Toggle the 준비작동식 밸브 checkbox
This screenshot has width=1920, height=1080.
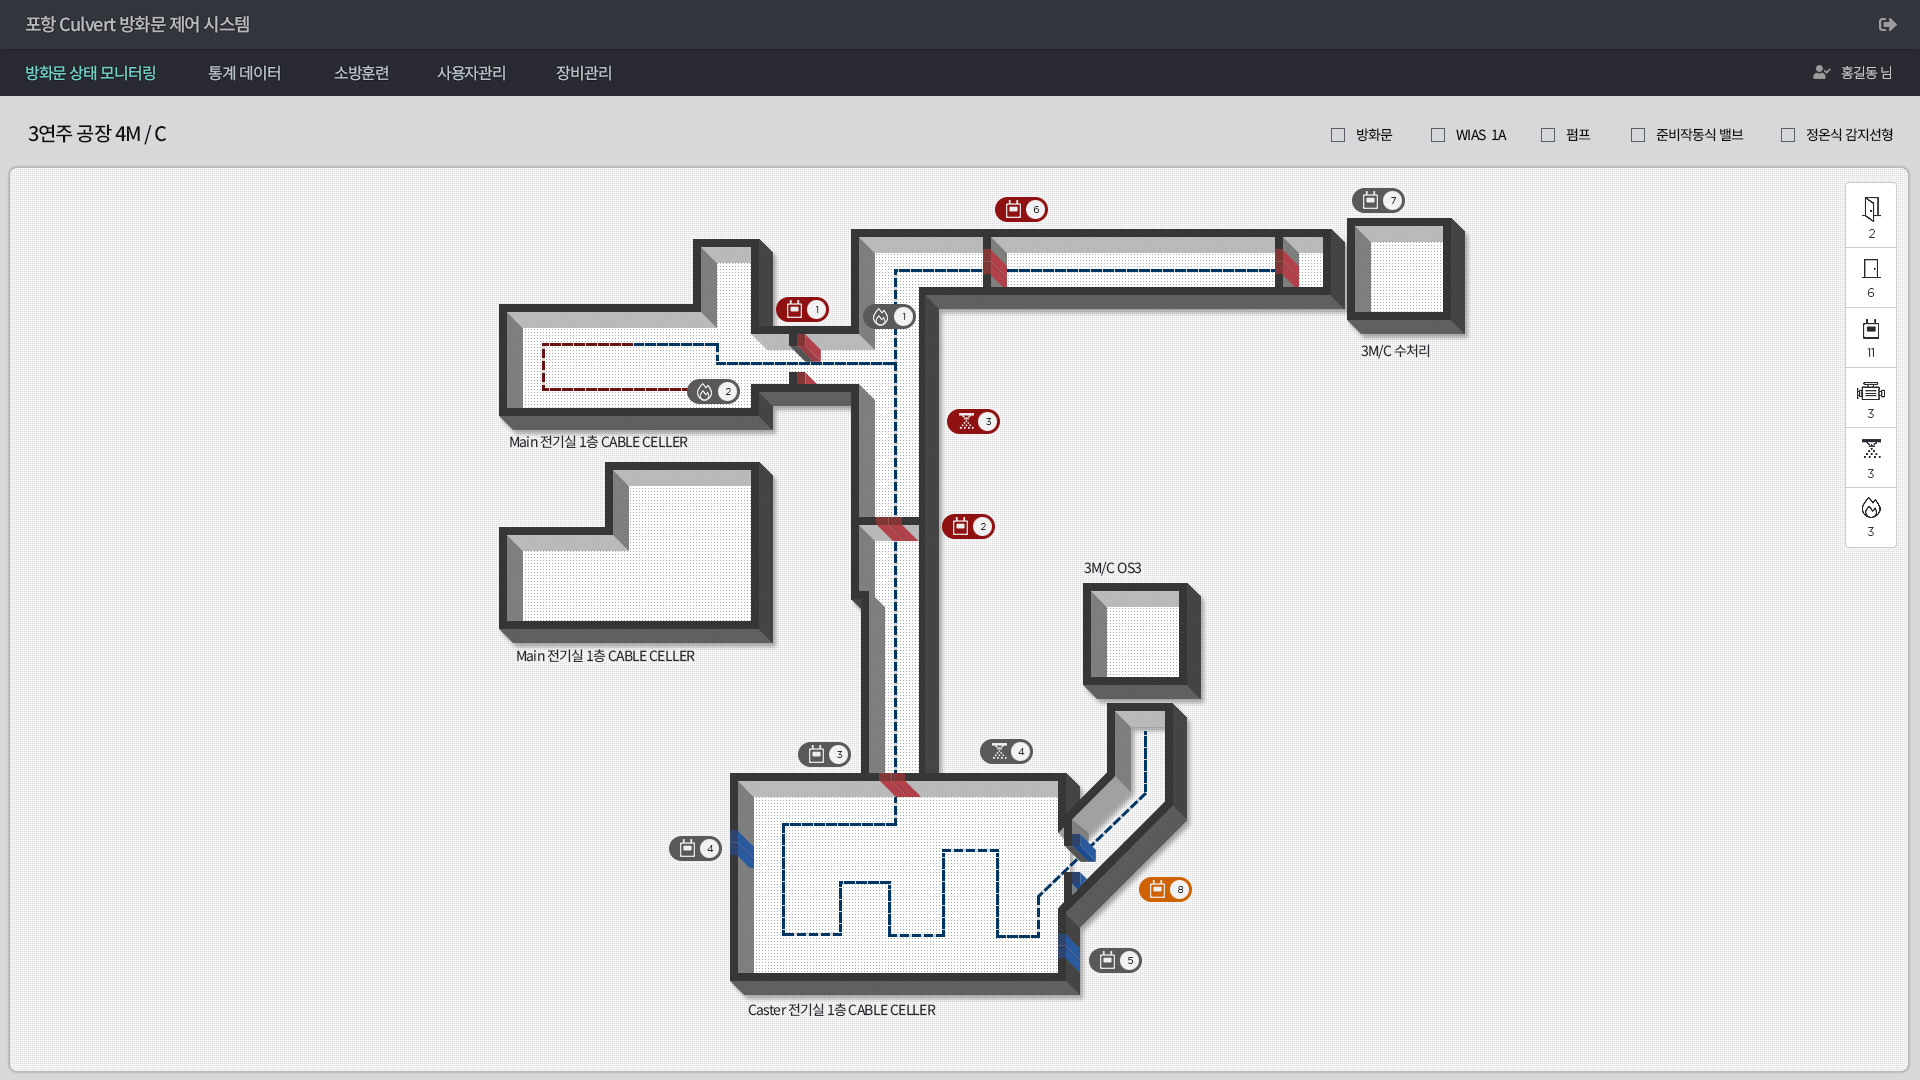[x=1638, y=135]
